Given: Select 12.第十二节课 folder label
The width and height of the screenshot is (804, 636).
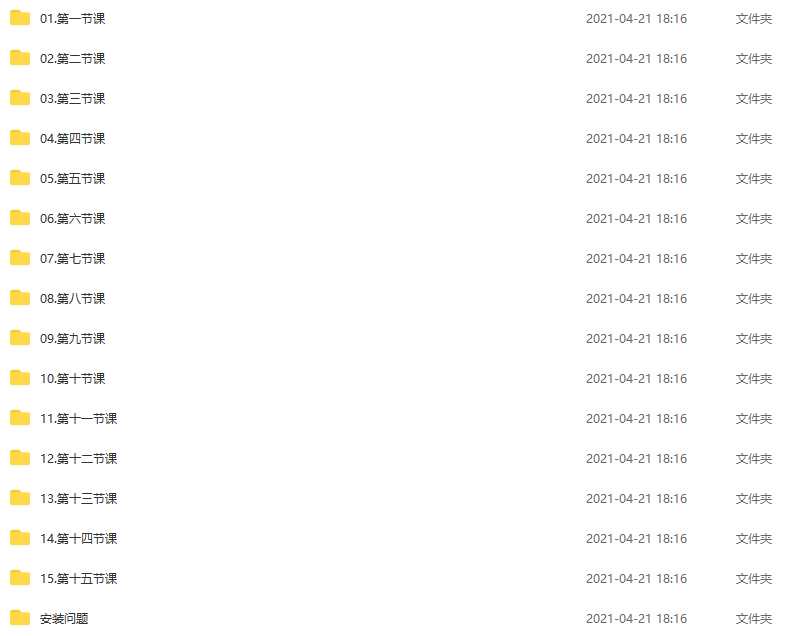Looking at the screenshot, I should click(x=79, y=459).
